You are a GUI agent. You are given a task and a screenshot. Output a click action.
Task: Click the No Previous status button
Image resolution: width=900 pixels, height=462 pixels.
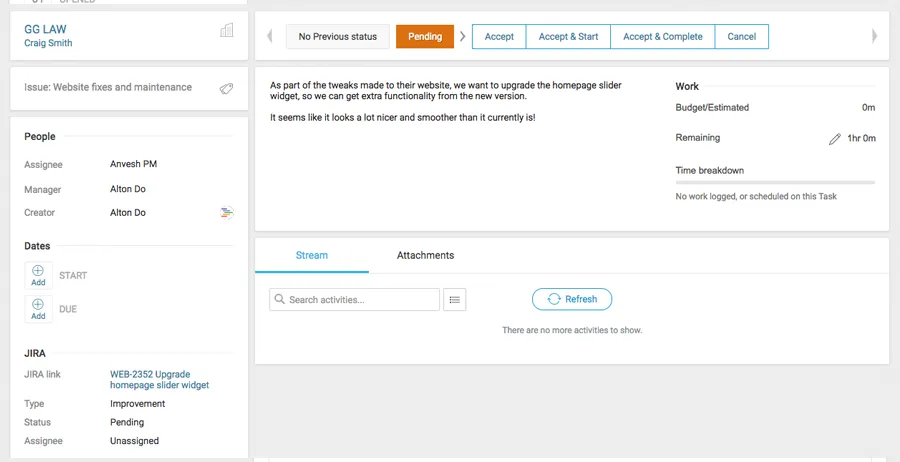(x=338, y=37)
